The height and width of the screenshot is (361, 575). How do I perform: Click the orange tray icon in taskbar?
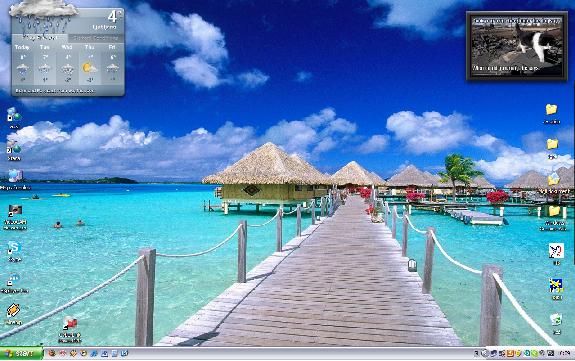[x=510, y=353]
